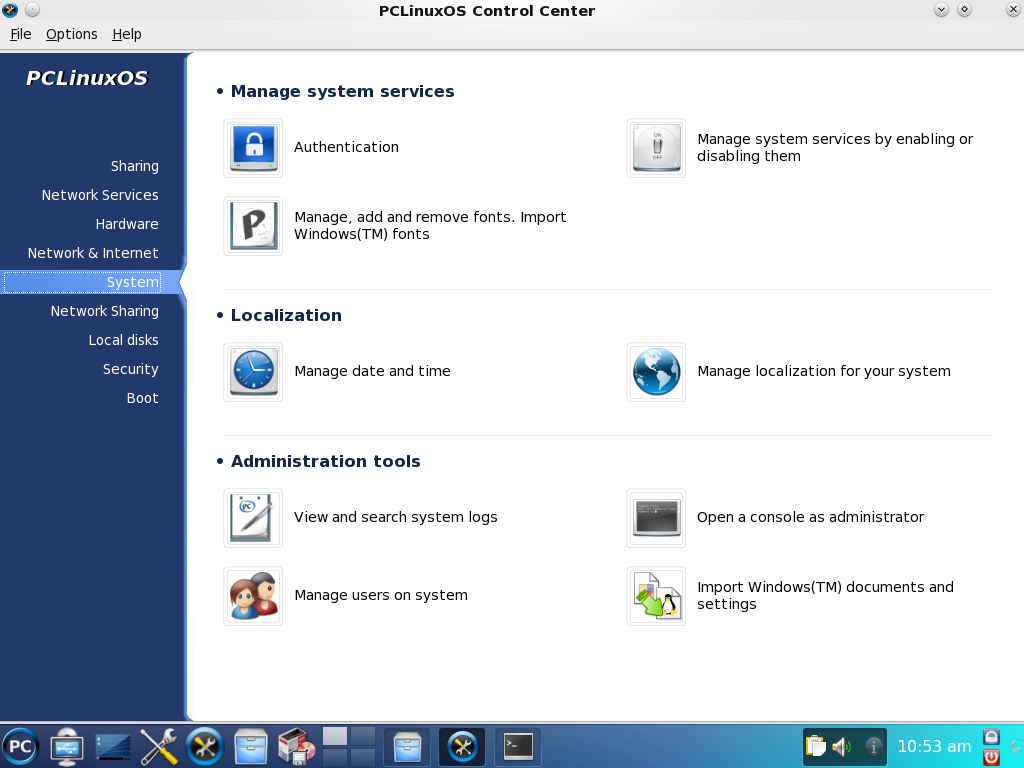Image resolution: width=1024 pixels, height=768 pixels.
Task: Select the Hardware category in sidebar
Action: (127, 224)
